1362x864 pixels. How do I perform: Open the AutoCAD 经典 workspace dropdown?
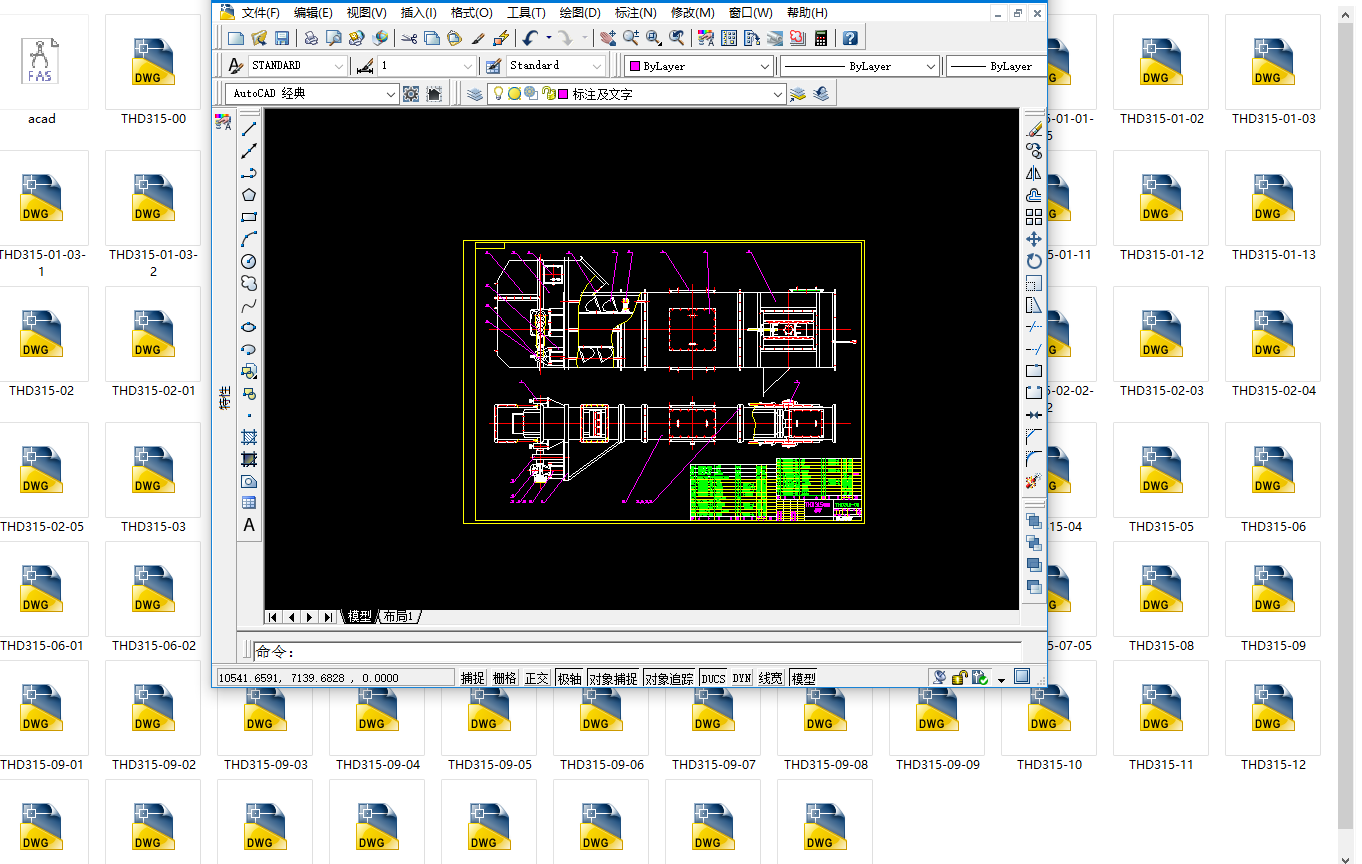click(x=312, y=94)
